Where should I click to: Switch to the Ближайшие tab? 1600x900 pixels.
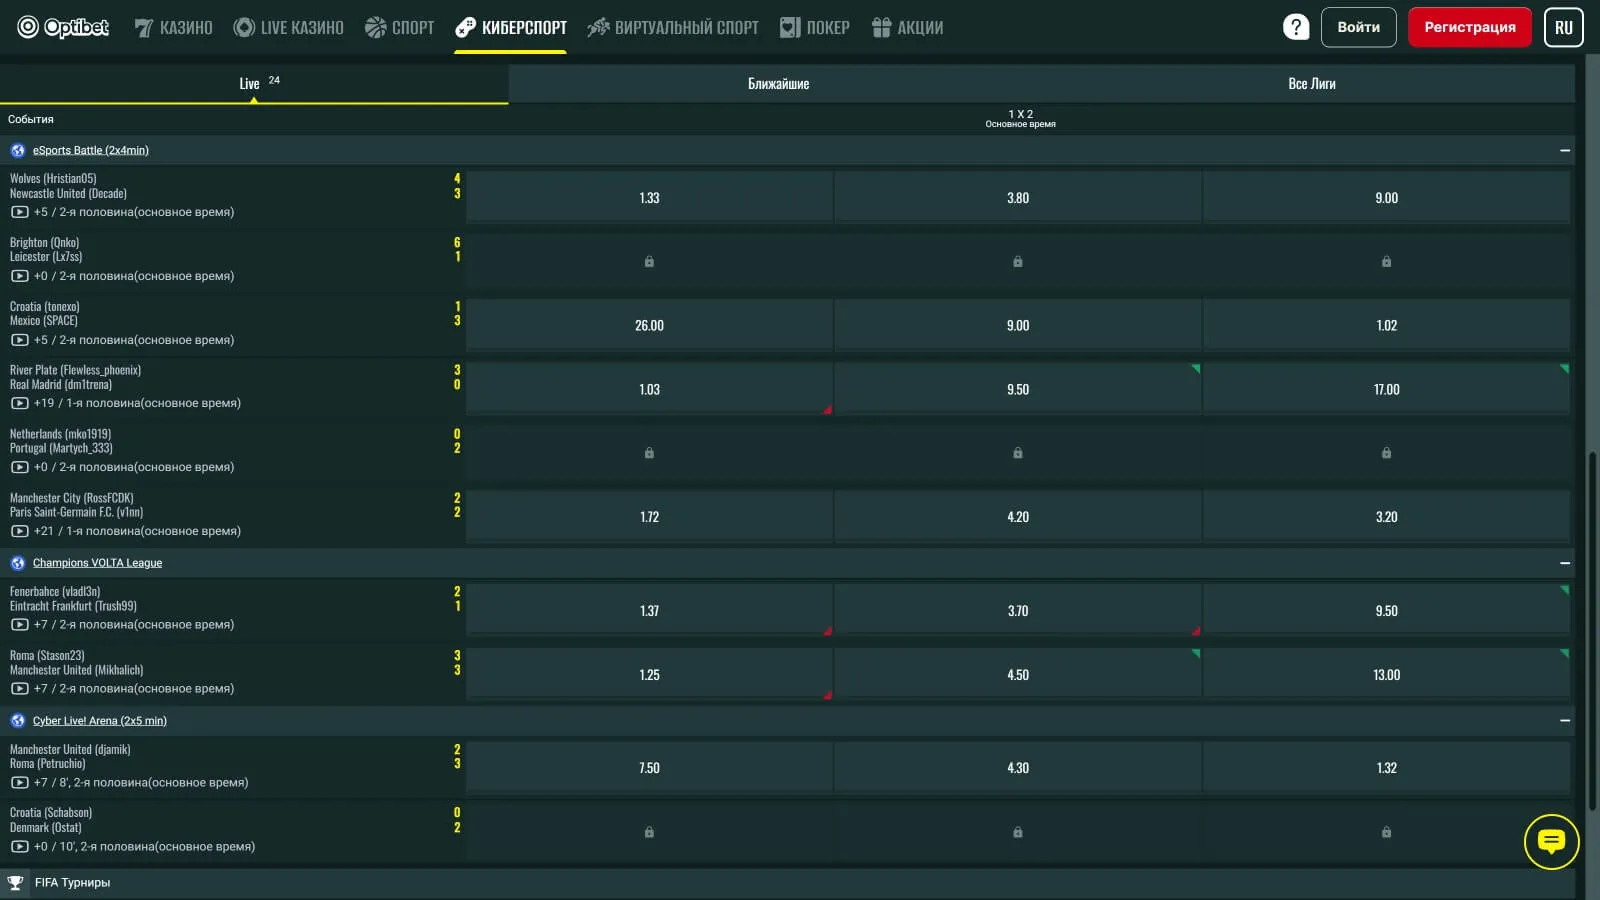pyautogui.click(x=778, y=84)
